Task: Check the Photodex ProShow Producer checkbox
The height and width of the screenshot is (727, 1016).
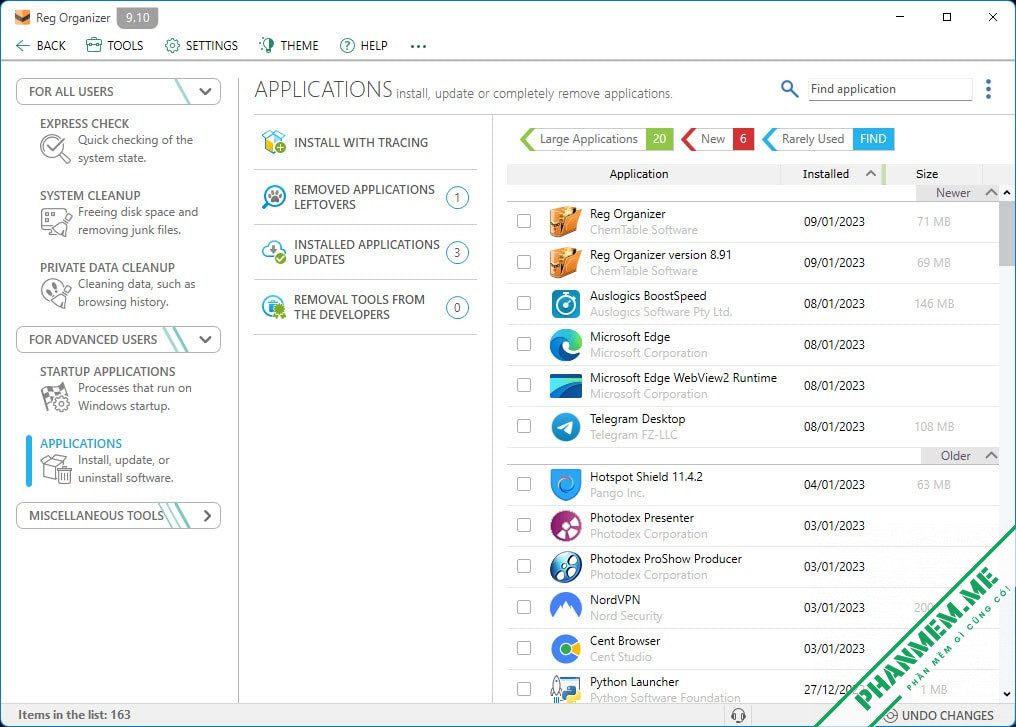Action: click(x=524, y=566)
